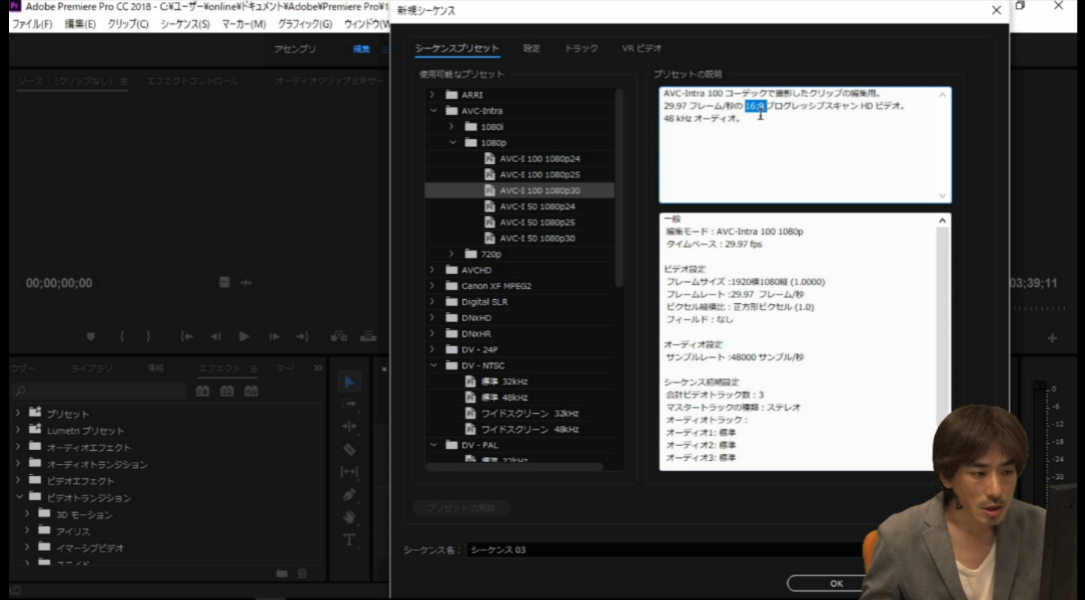Click the DV-NTSC 標準 48kHz preset icon
This screenshot has height=600, width=1085.
tap(470, 397)
